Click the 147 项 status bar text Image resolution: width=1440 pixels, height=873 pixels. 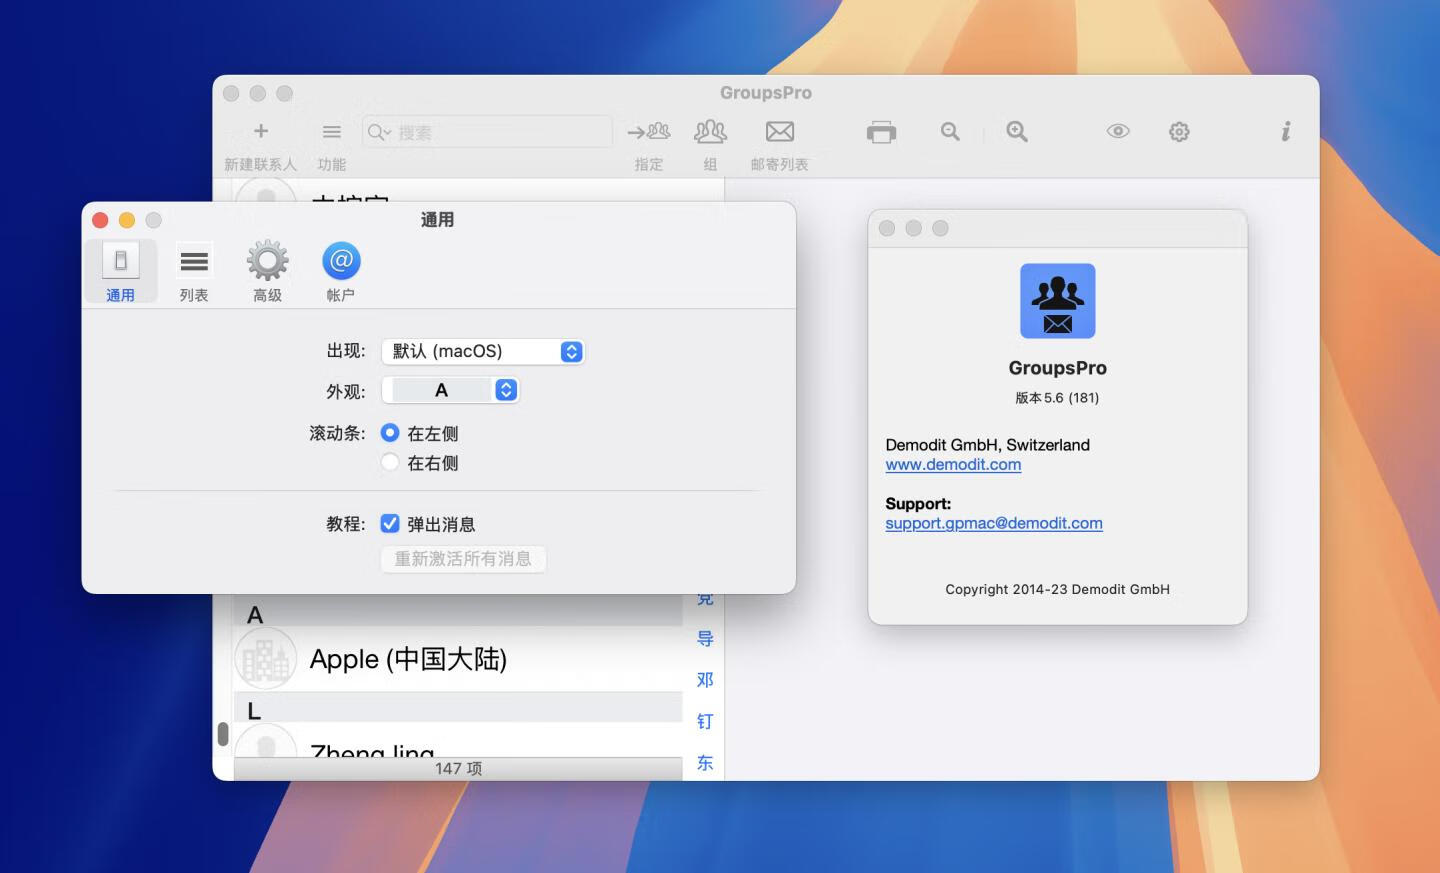coord(458,768)
